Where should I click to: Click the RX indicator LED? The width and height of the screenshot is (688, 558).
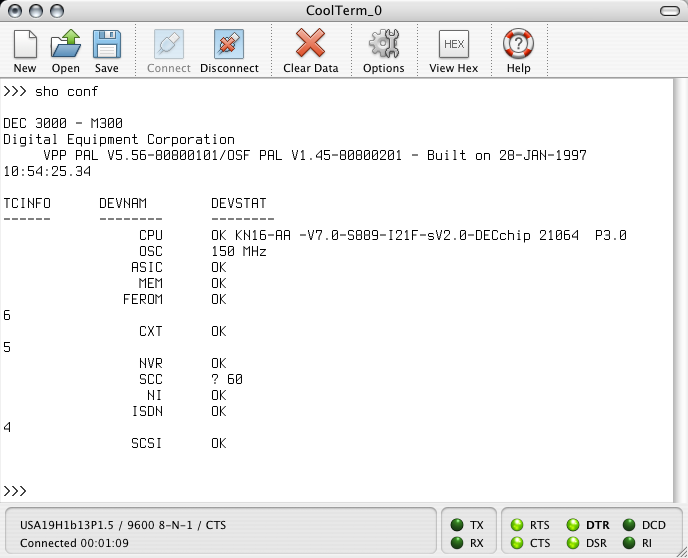pyautogui.click(x=457, y=543)
